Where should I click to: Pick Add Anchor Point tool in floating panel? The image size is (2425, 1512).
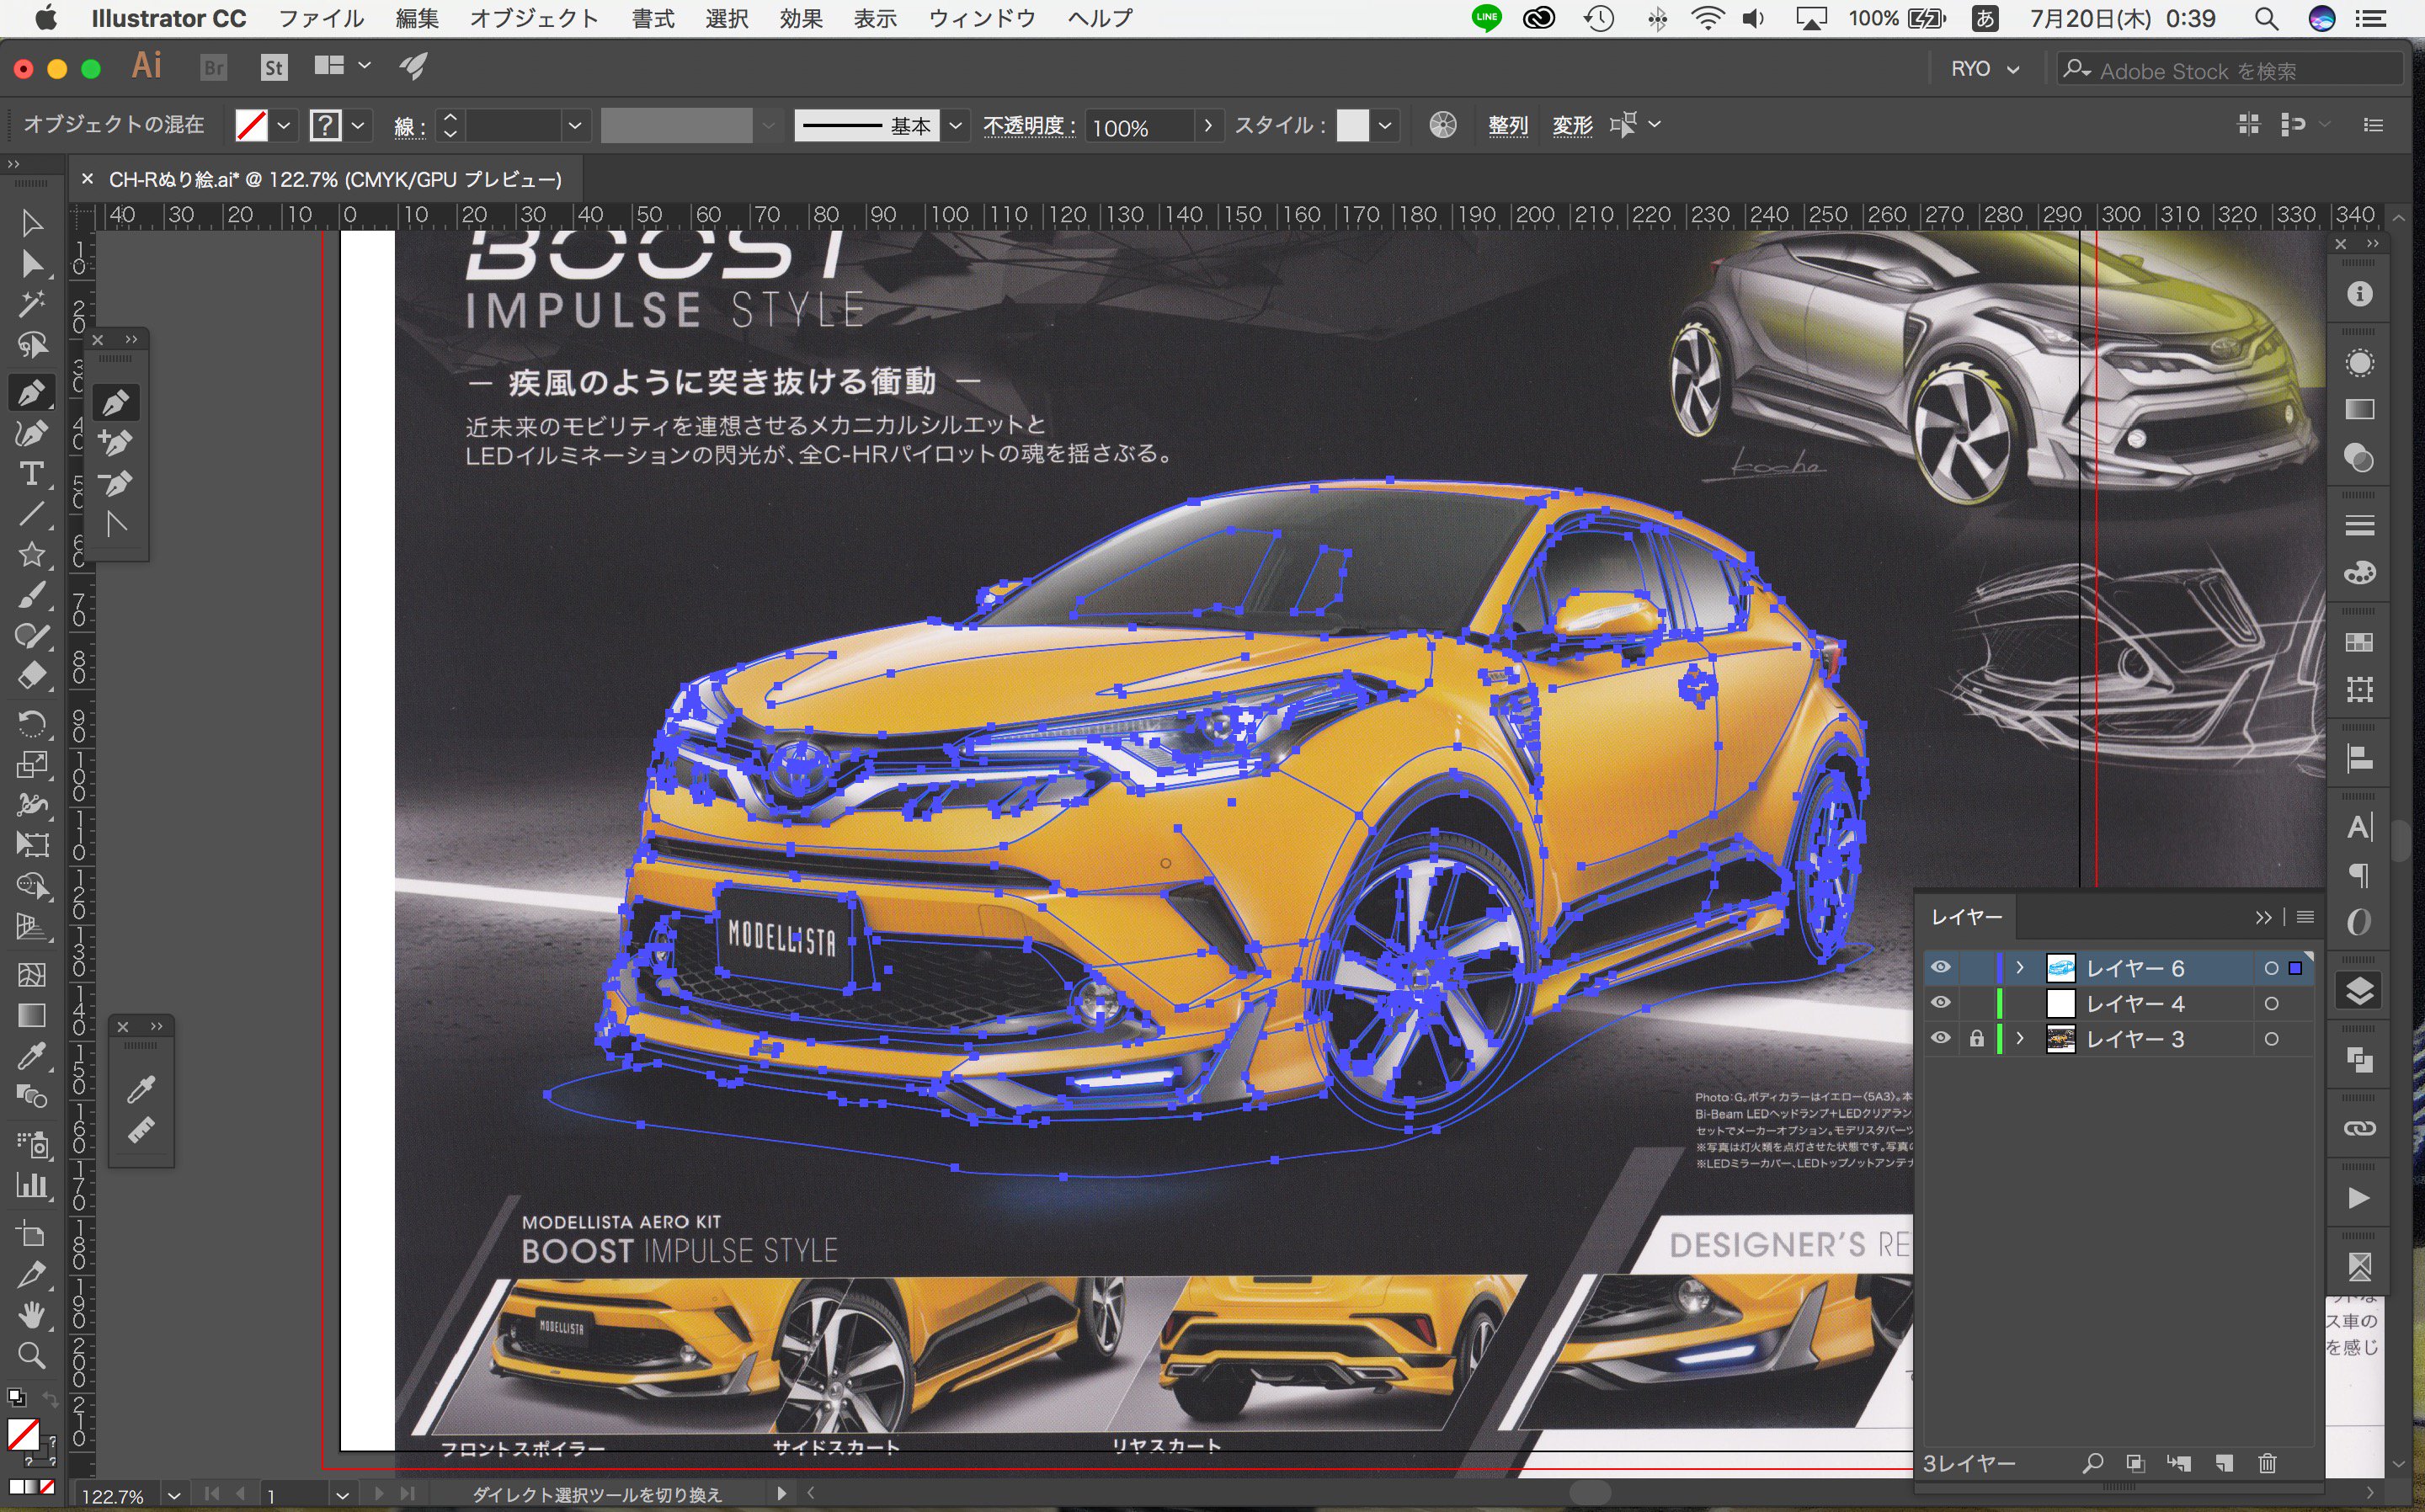pos(116,442)
